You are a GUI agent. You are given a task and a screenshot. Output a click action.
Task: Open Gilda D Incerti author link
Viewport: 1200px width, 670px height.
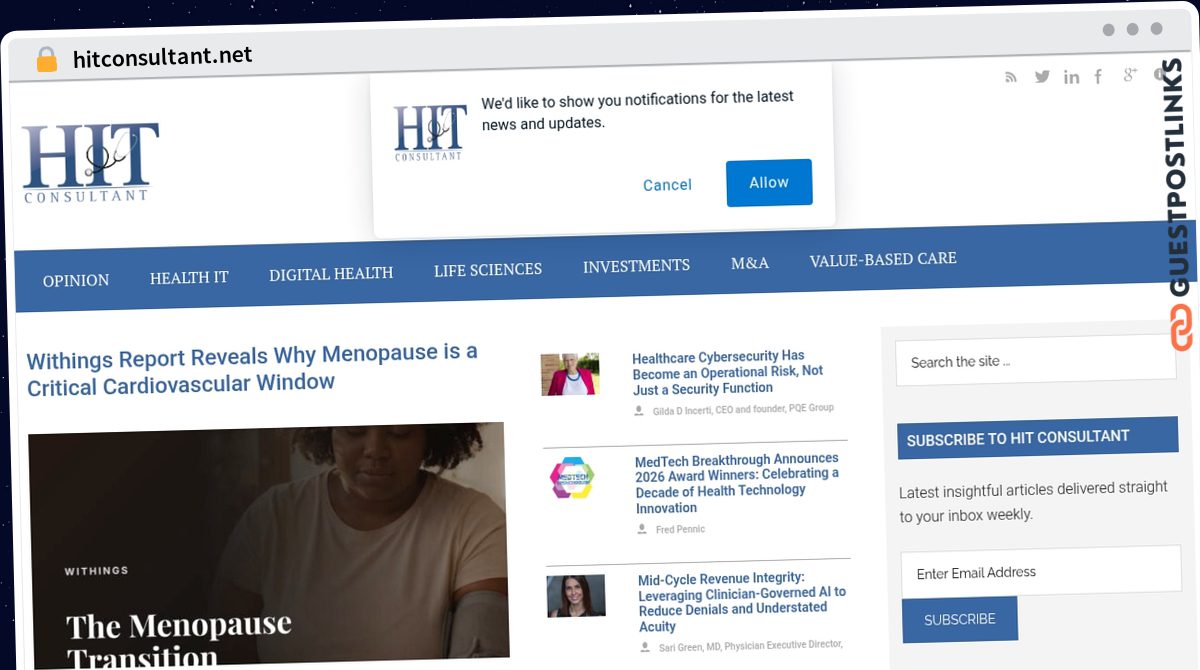[x=743, y=409]
